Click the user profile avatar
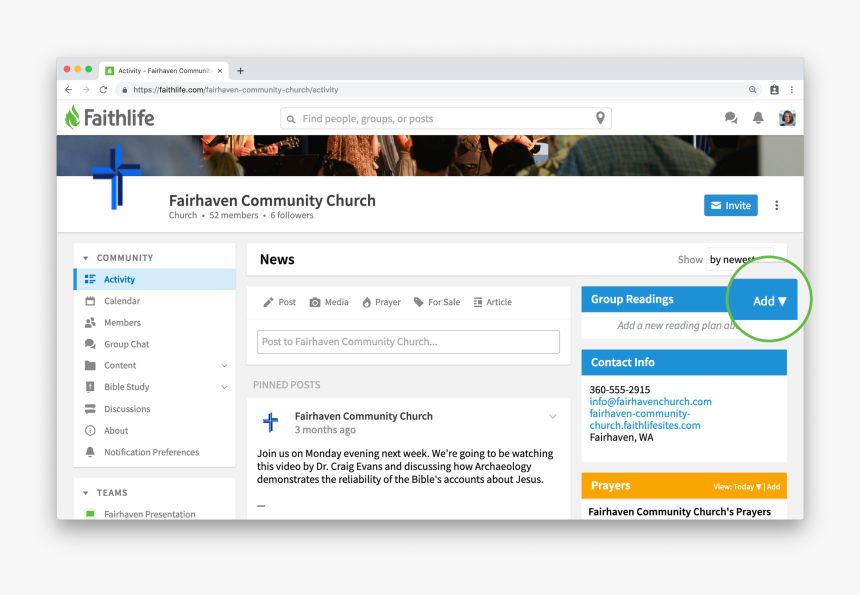860x595 pixels. (x=787, y=118)
